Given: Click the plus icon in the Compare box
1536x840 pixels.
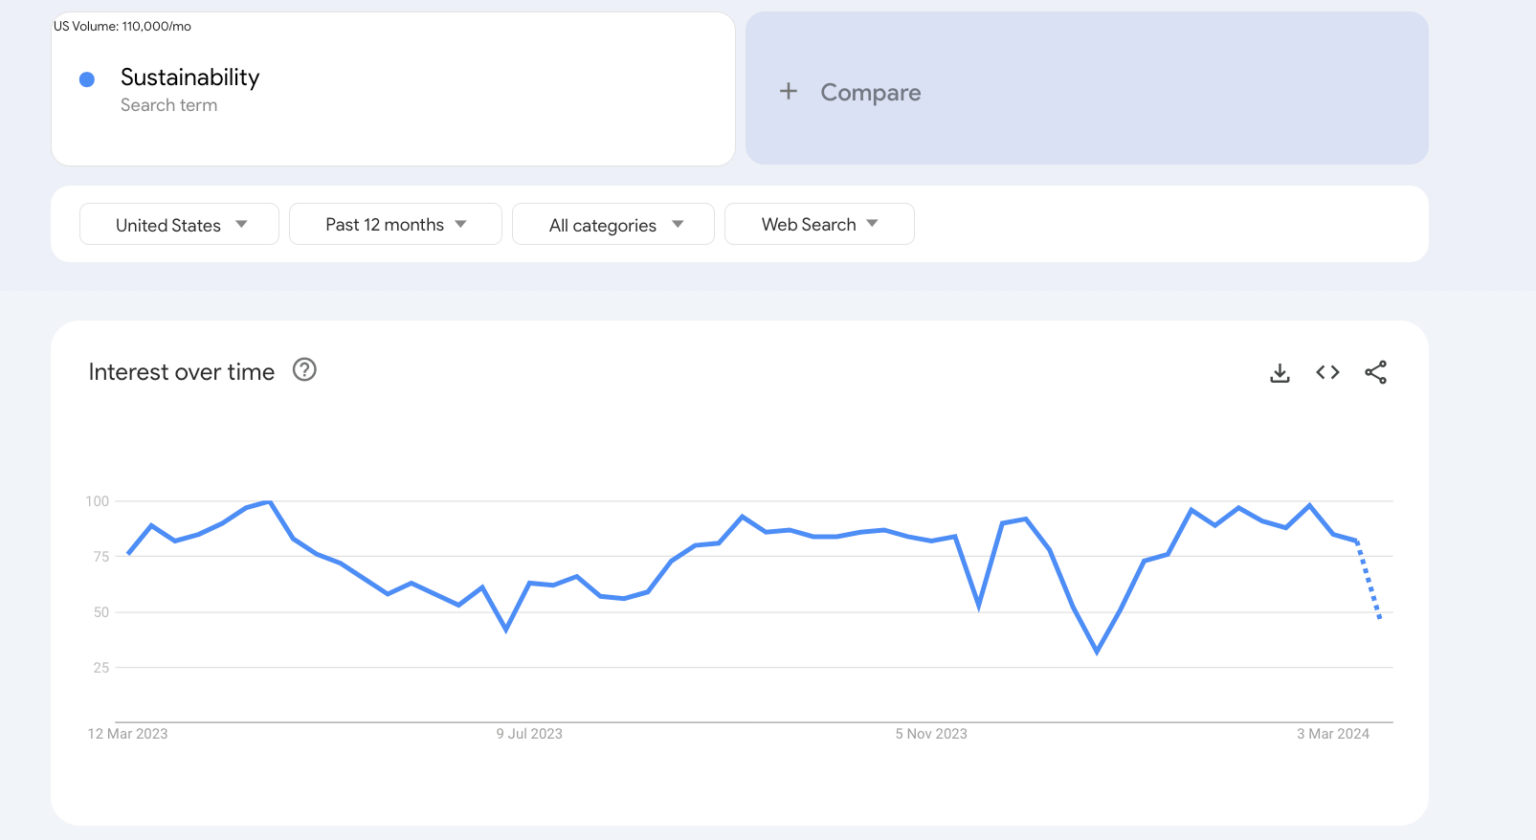Looking at the screenshot, I should (x=789, y=91).
